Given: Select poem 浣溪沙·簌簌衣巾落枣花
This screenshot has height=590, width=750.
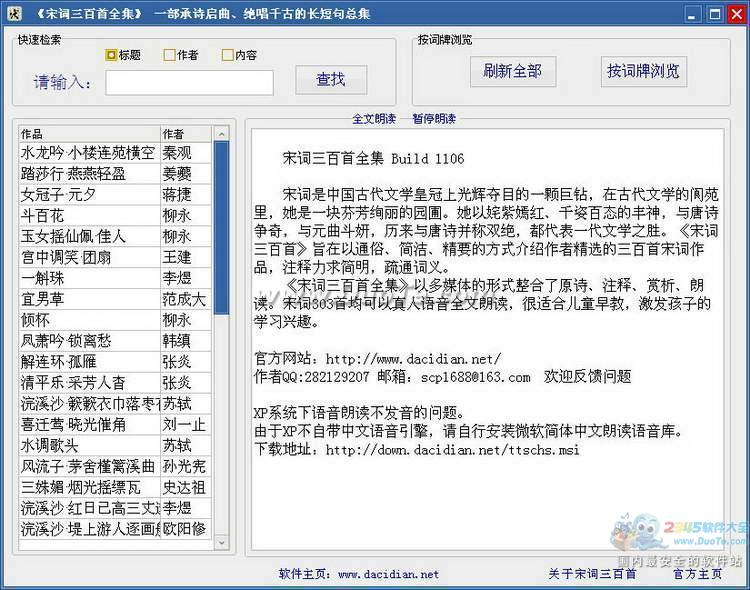Looking at the screenshot, I should 89,403.
